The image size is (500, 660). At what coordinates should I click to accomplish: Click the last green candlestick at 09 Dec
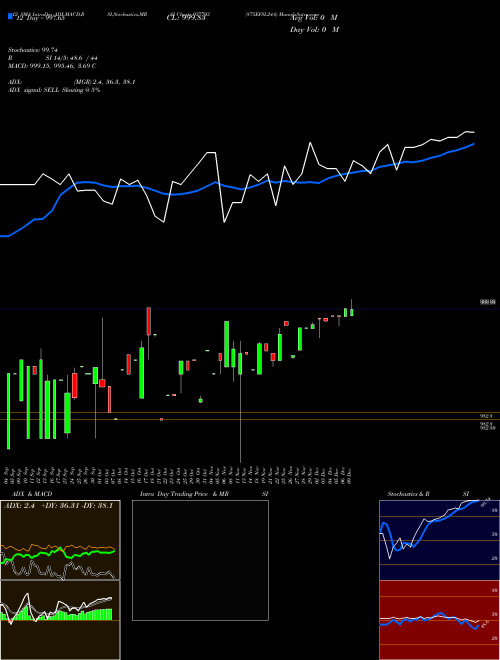click(x=351, y=312)
